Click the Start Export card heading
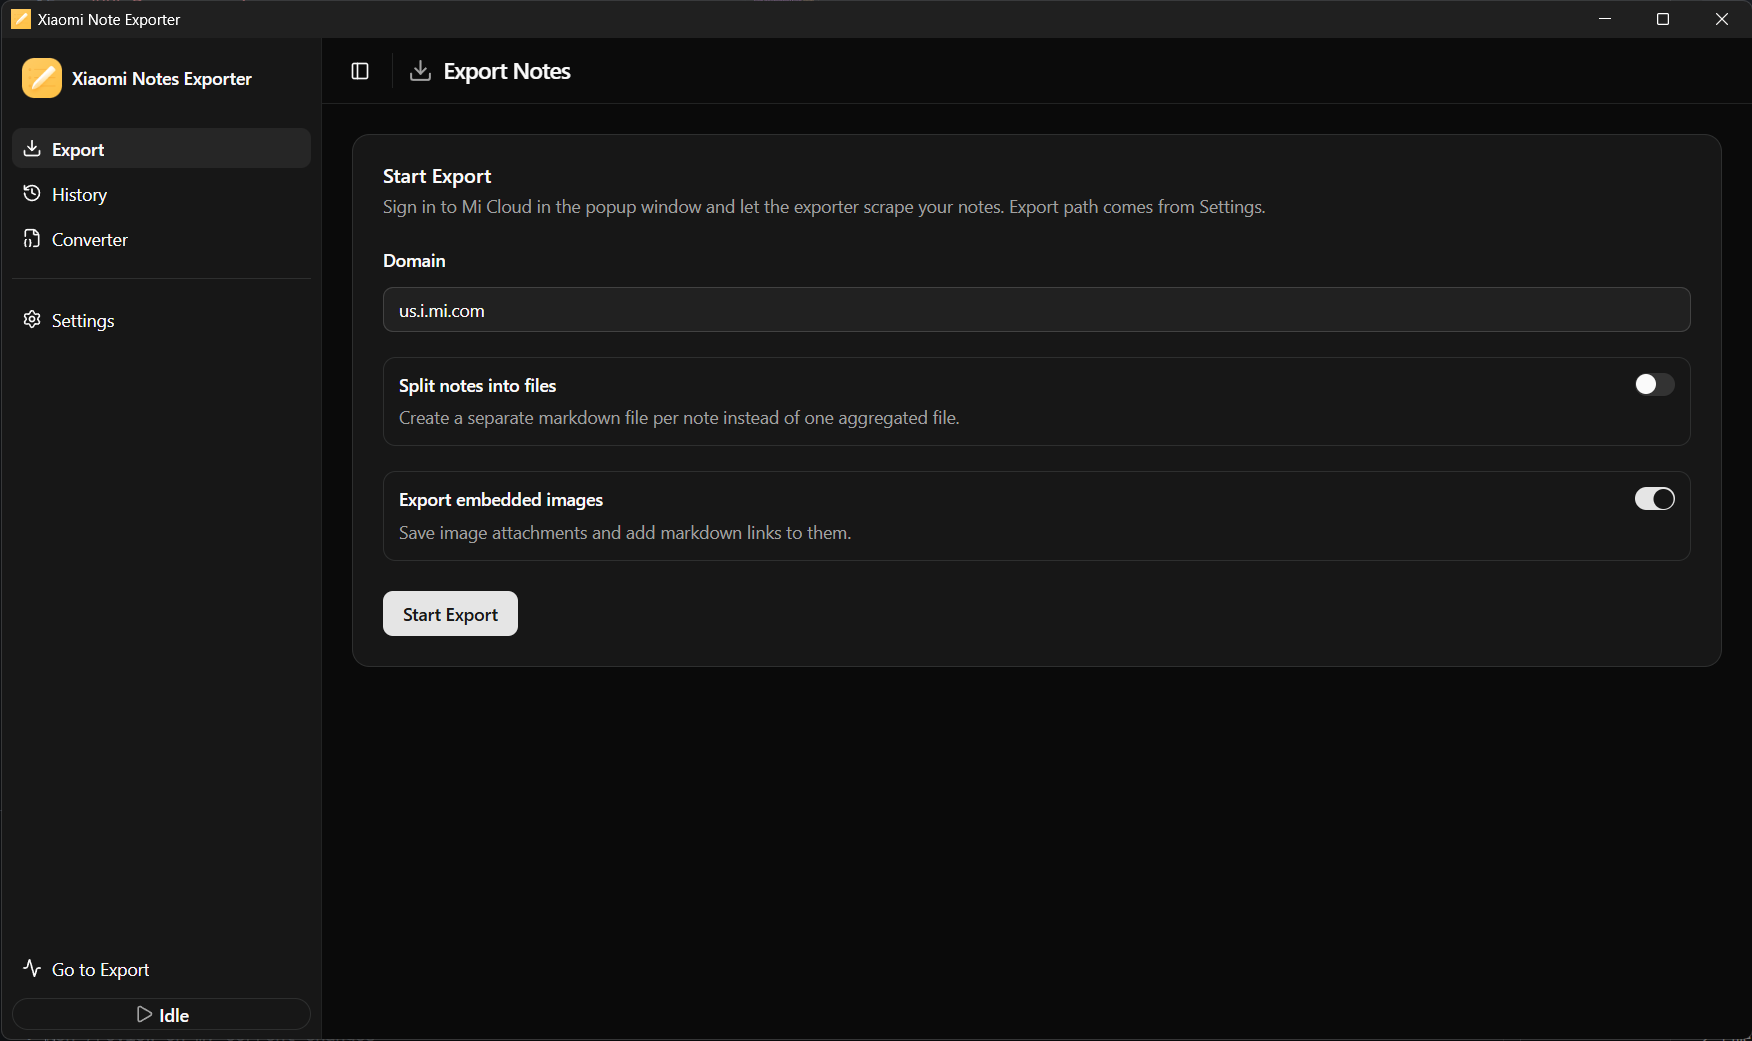The image size is (1752, 1041). pos(437,176)
